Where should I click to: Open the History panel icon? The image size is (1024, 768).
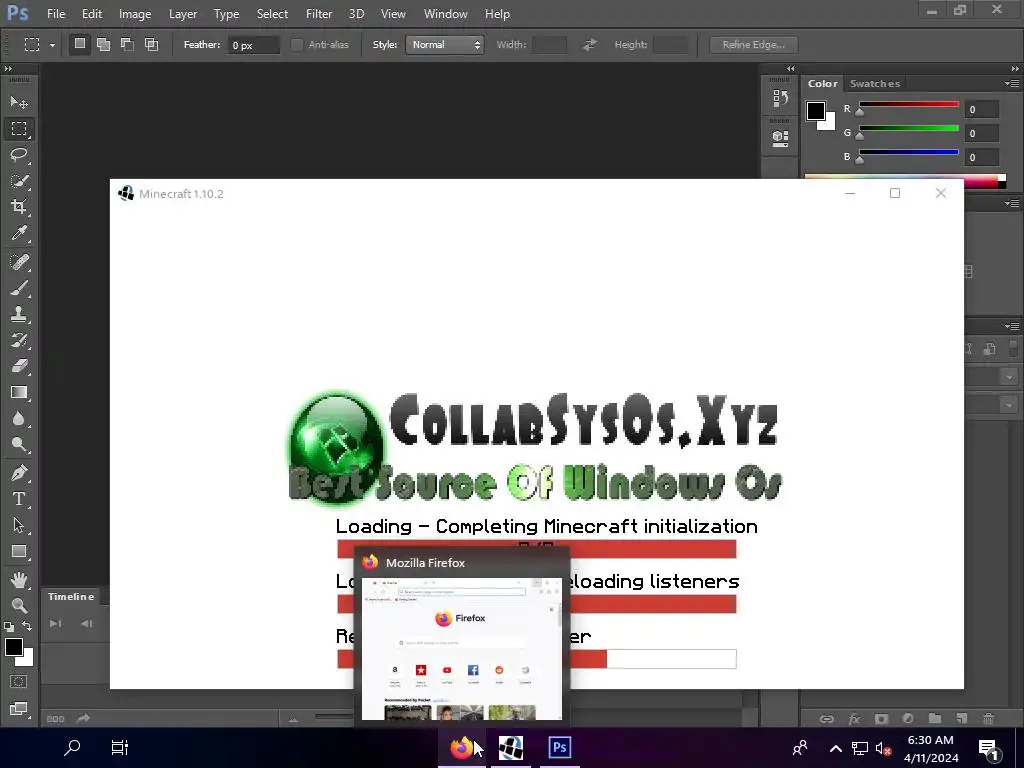pos(780,99)
